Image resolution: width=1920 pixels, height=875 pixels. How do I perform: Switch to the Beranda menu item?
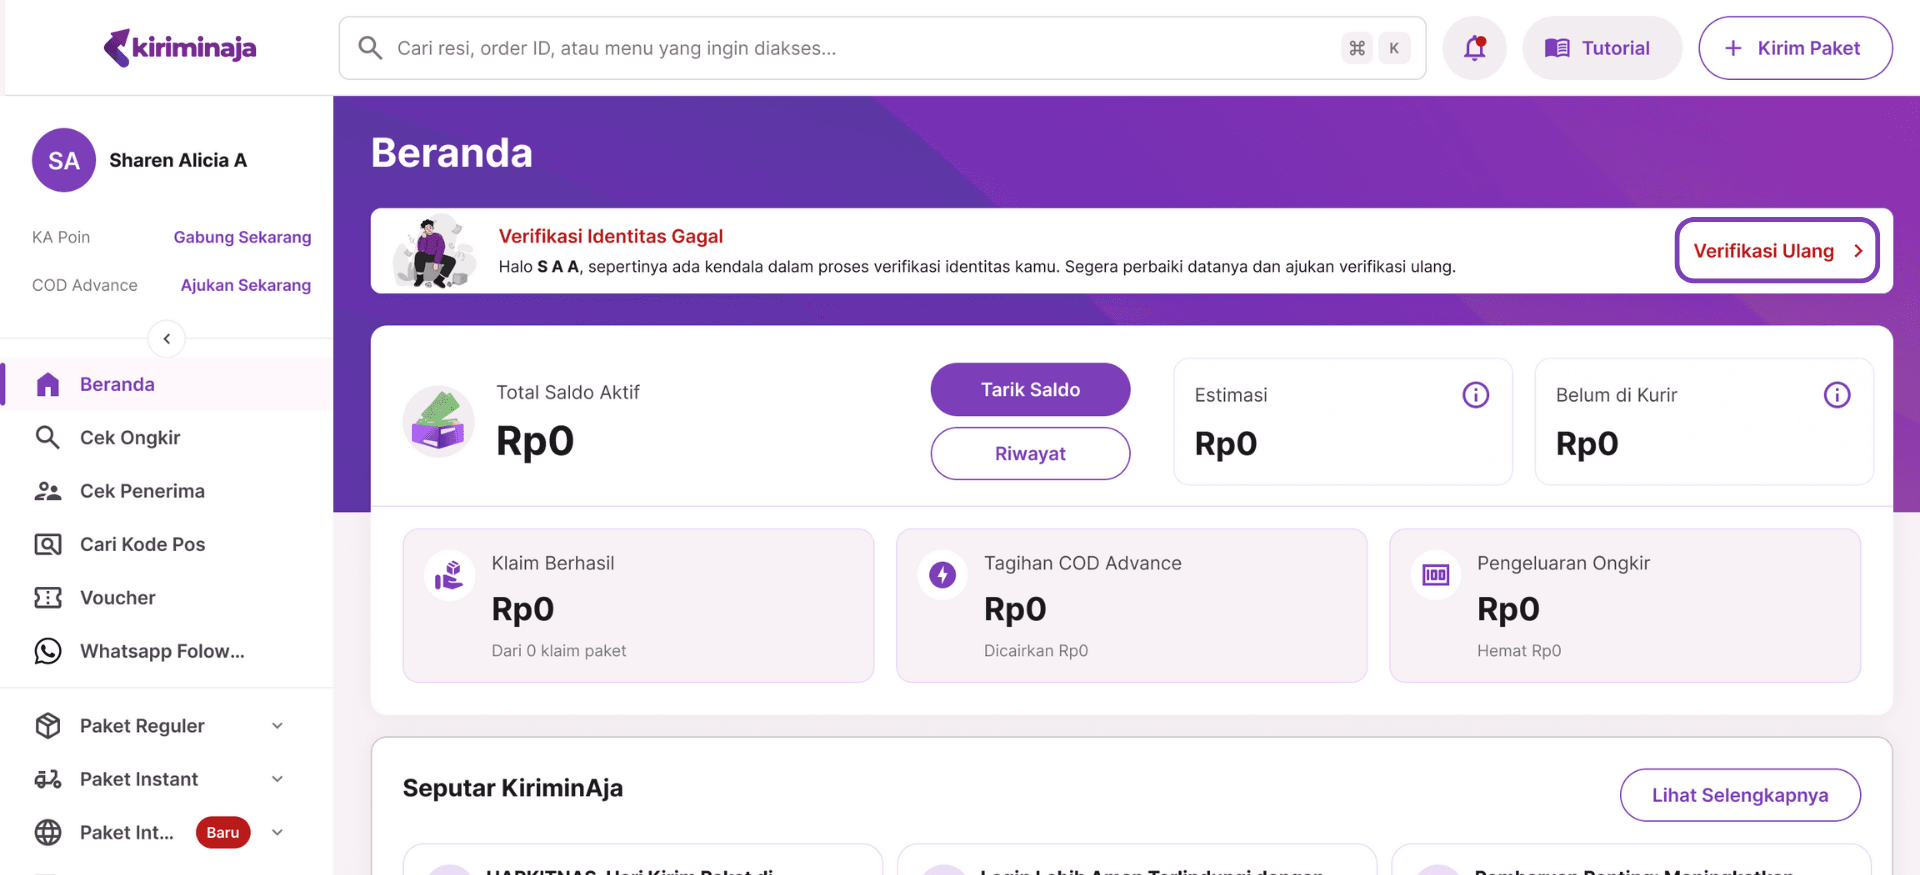coord(117,383)
